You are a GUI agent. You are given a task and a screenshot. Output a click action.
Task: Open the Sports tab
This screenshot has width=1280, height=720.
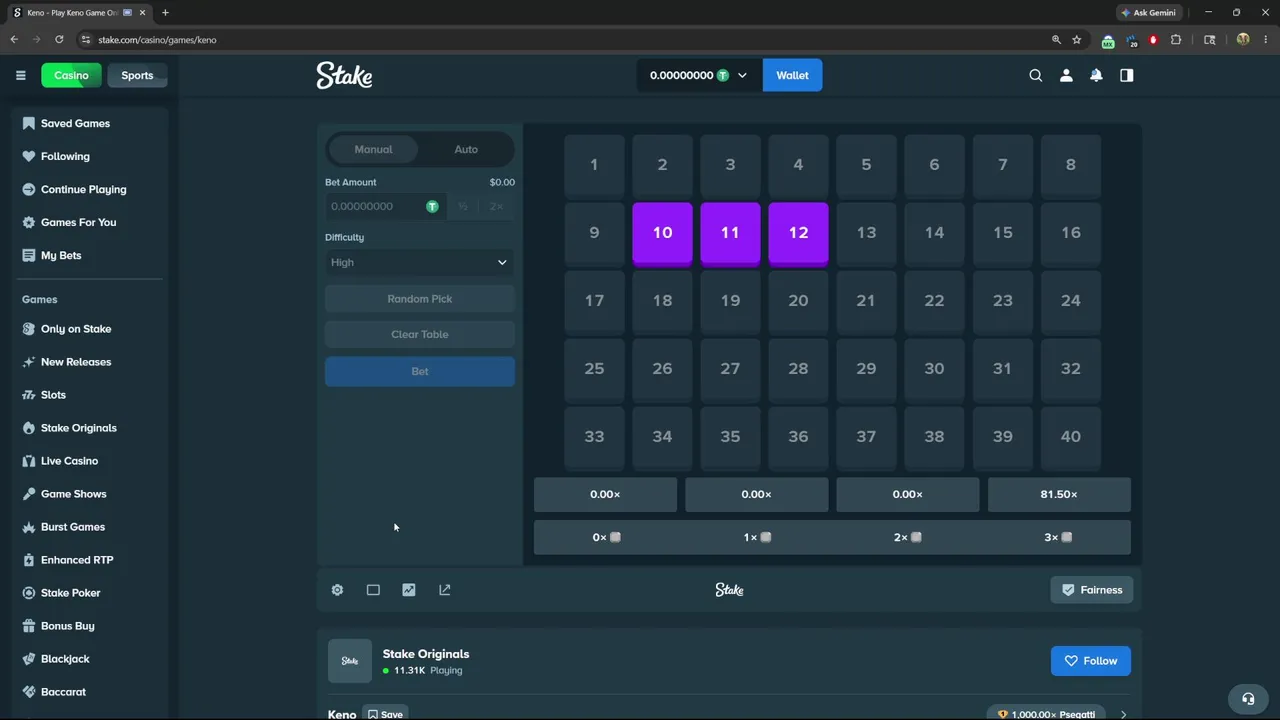tap(137, 75)
